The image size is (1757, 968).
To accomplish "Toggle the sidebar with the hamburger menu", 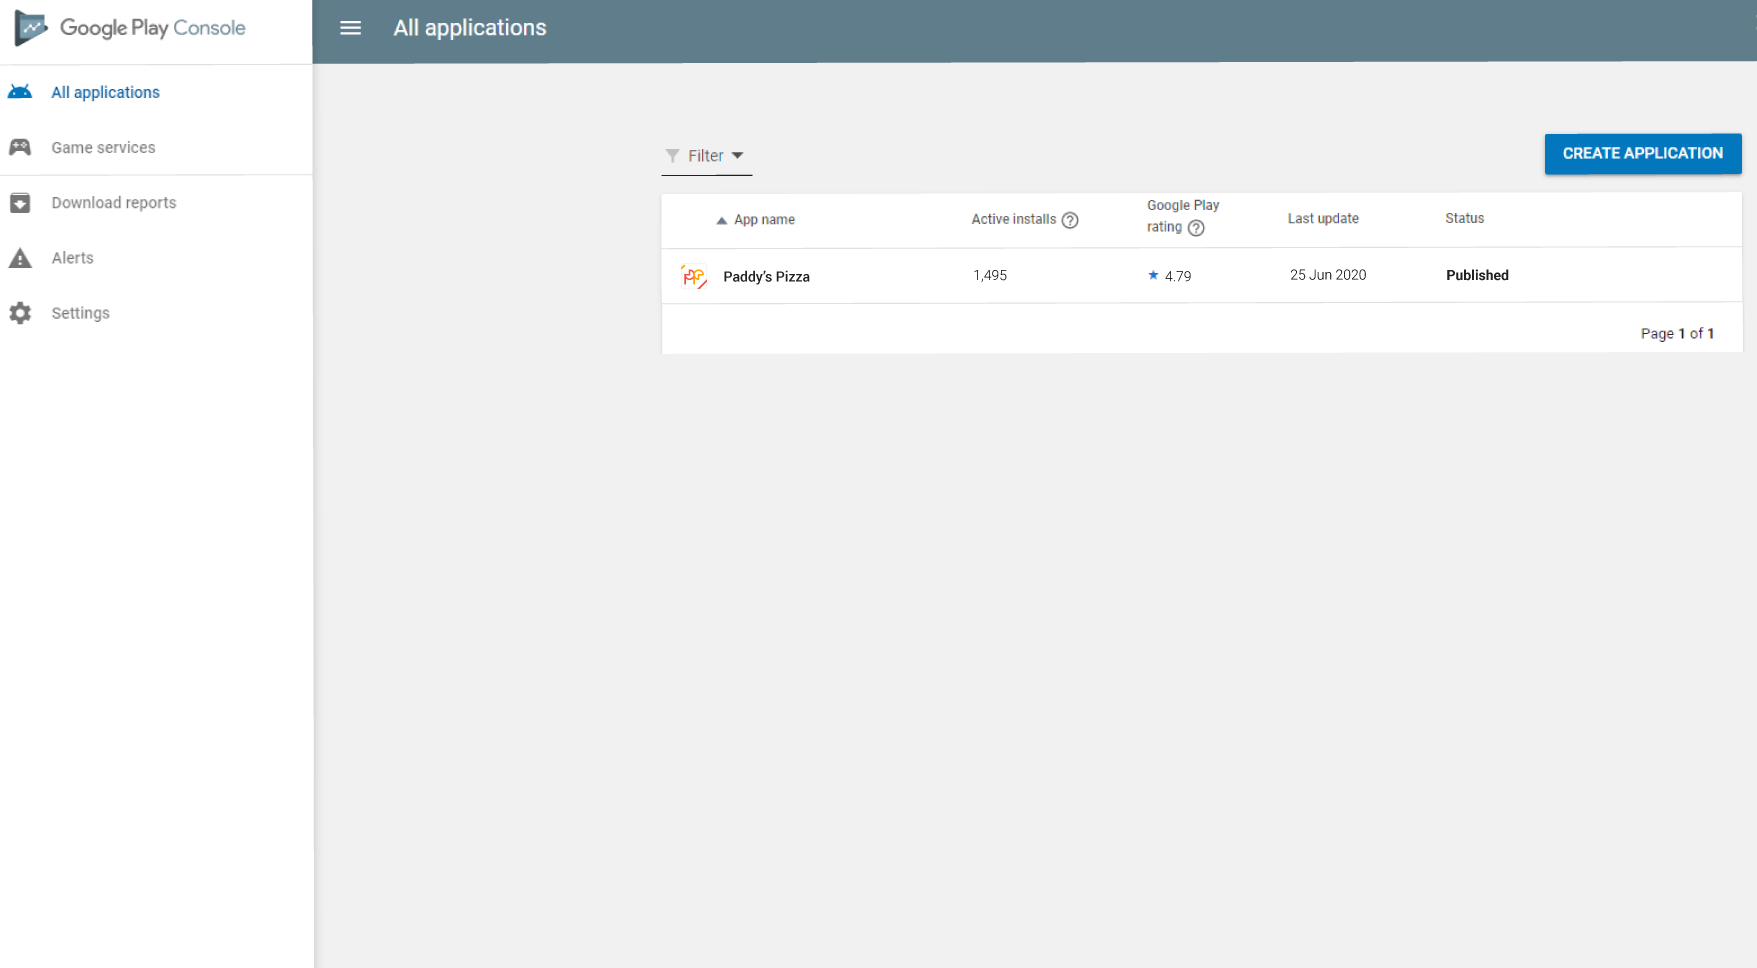I will point(350,27).
